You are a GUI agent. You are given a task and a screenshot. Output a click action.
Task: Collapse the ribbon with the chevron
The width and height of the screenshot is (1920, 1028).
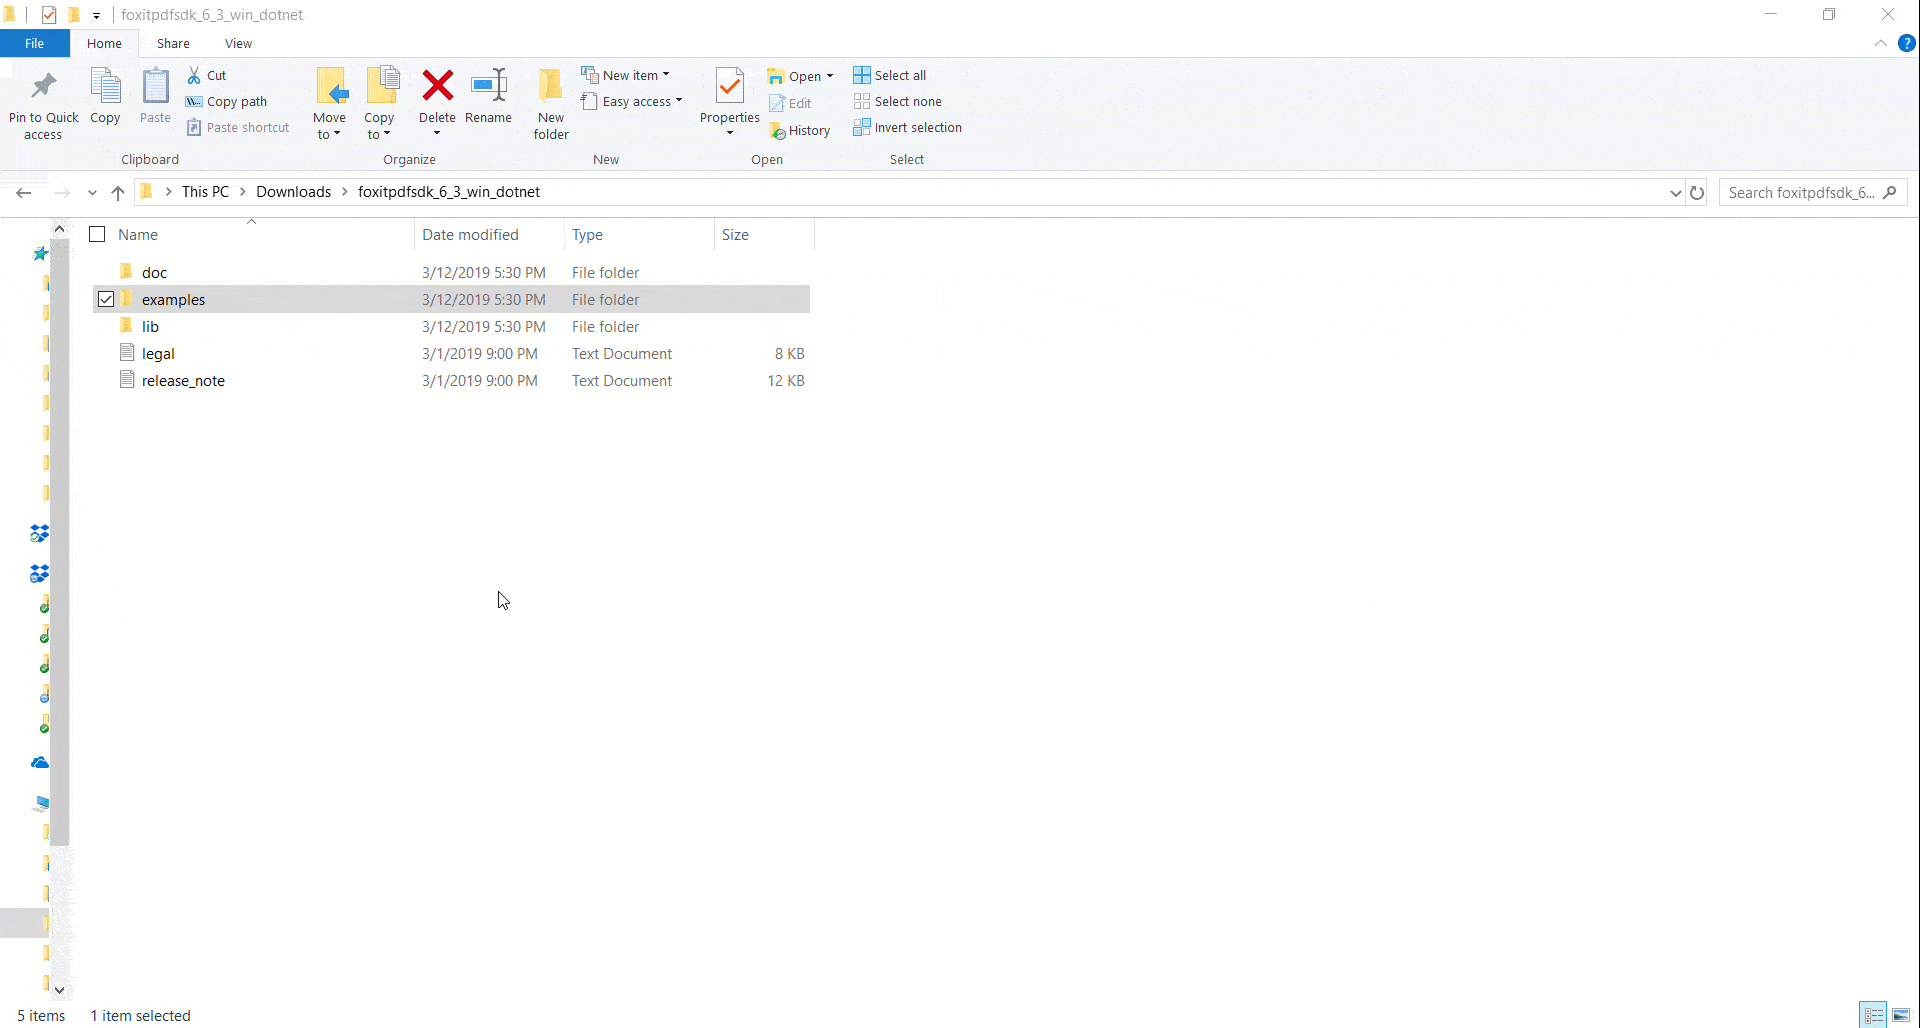tap(1881, 43)
